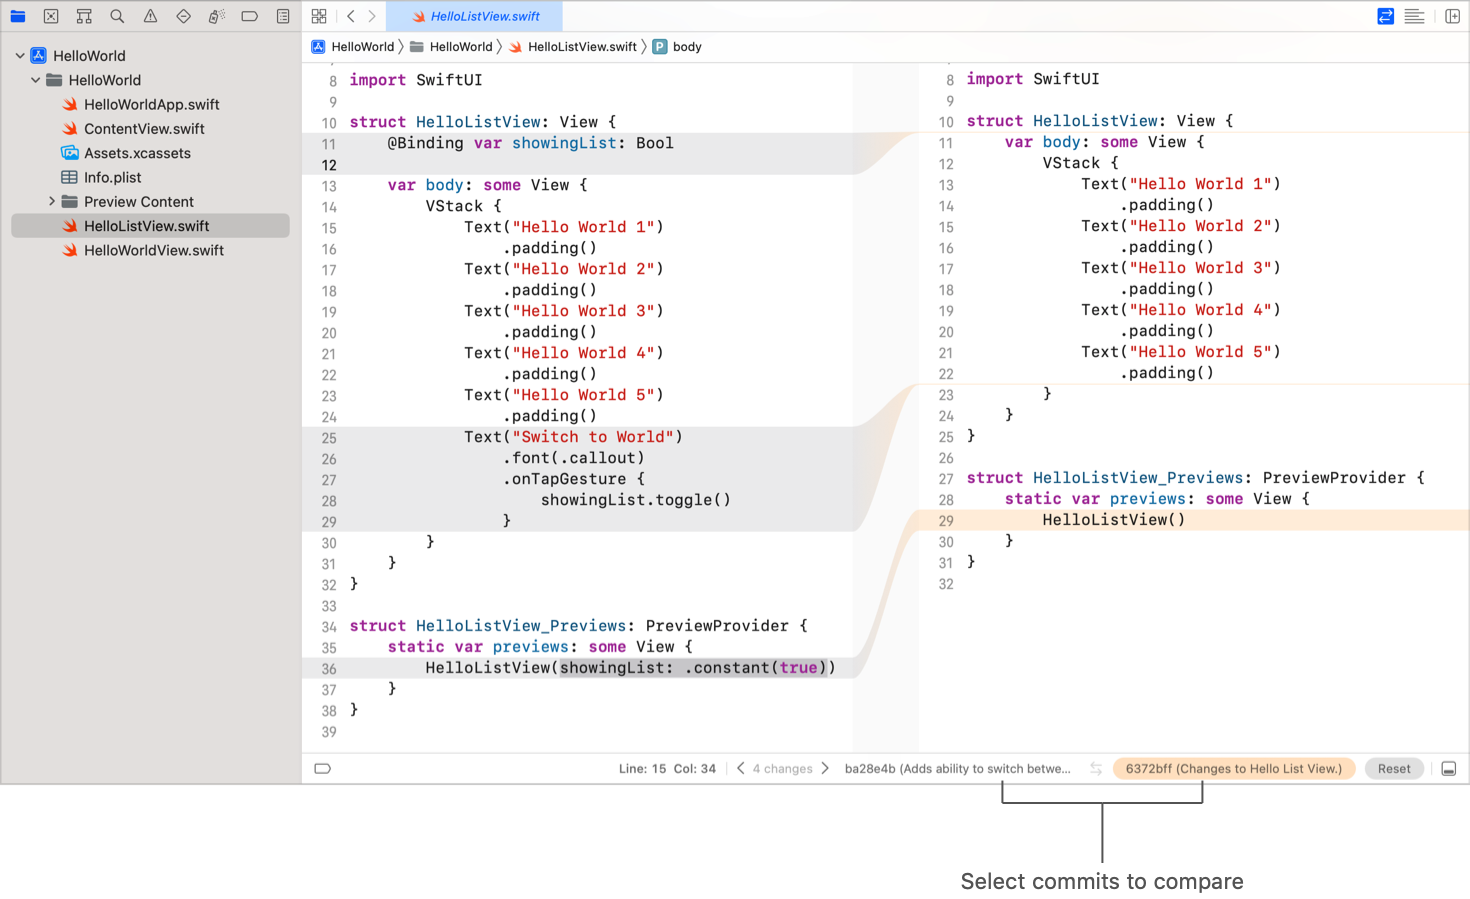1470x899 pixels.
Task: Open the Source Control navigator icon
Action: pos(51,16)
